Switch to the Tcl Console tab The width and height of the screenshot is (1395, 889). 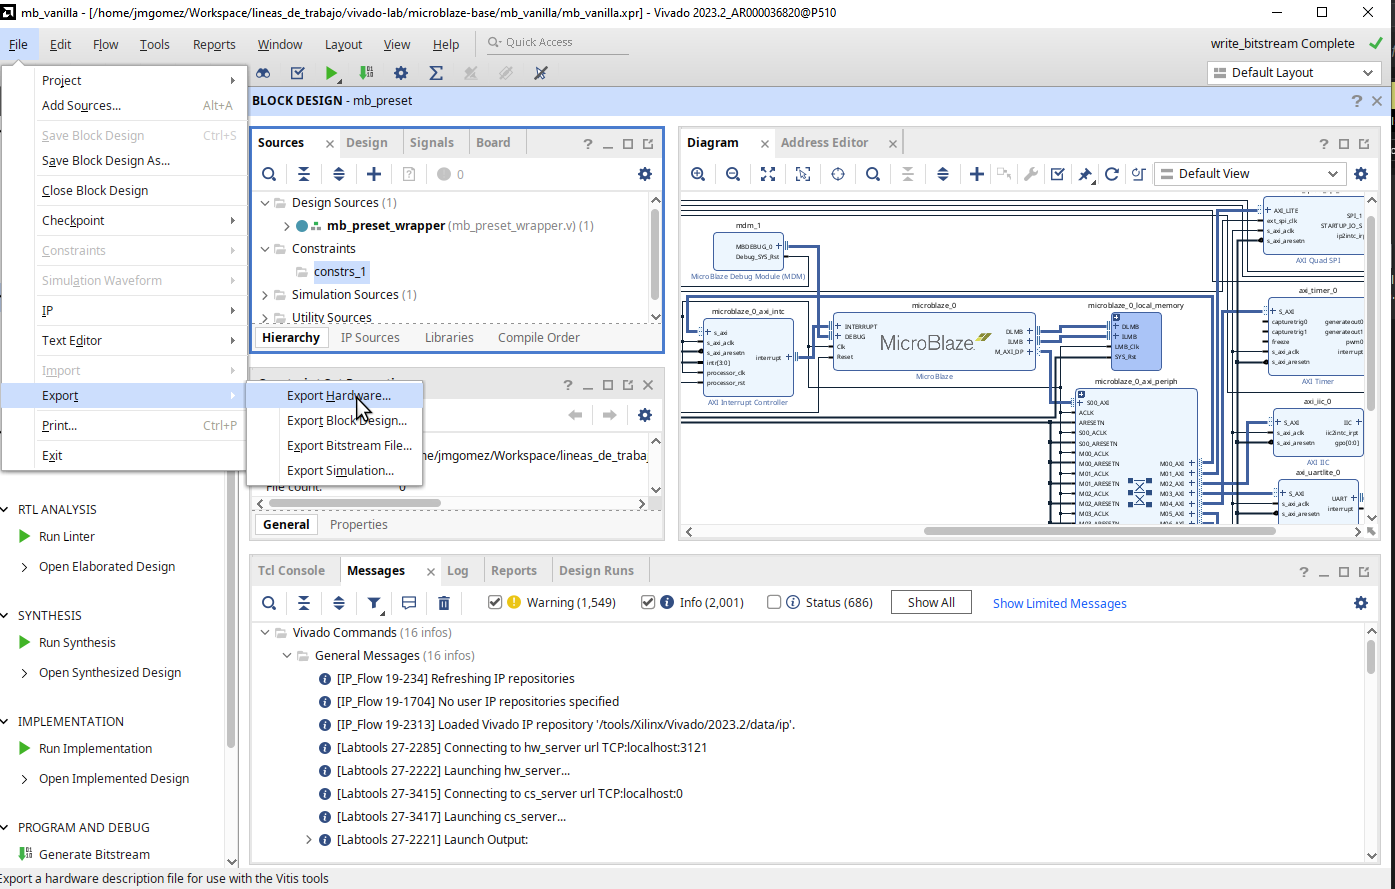[291, 571]
